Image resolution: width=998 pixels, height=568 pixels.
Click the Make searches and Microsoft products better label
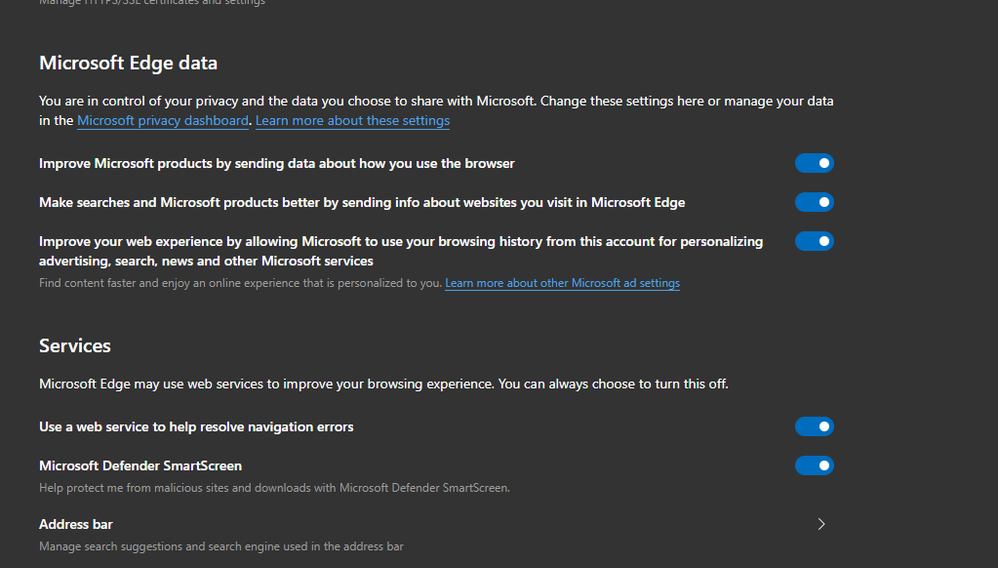pos(362,202)
